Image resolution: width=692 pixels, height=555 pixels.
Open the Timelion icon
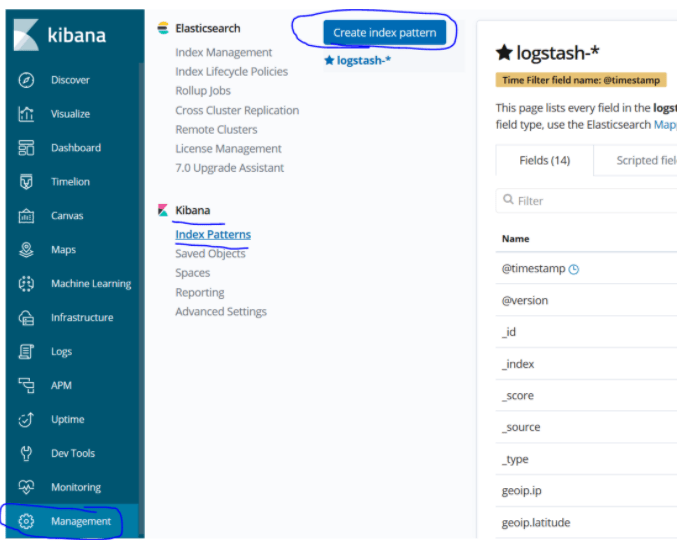pos(26,182)
